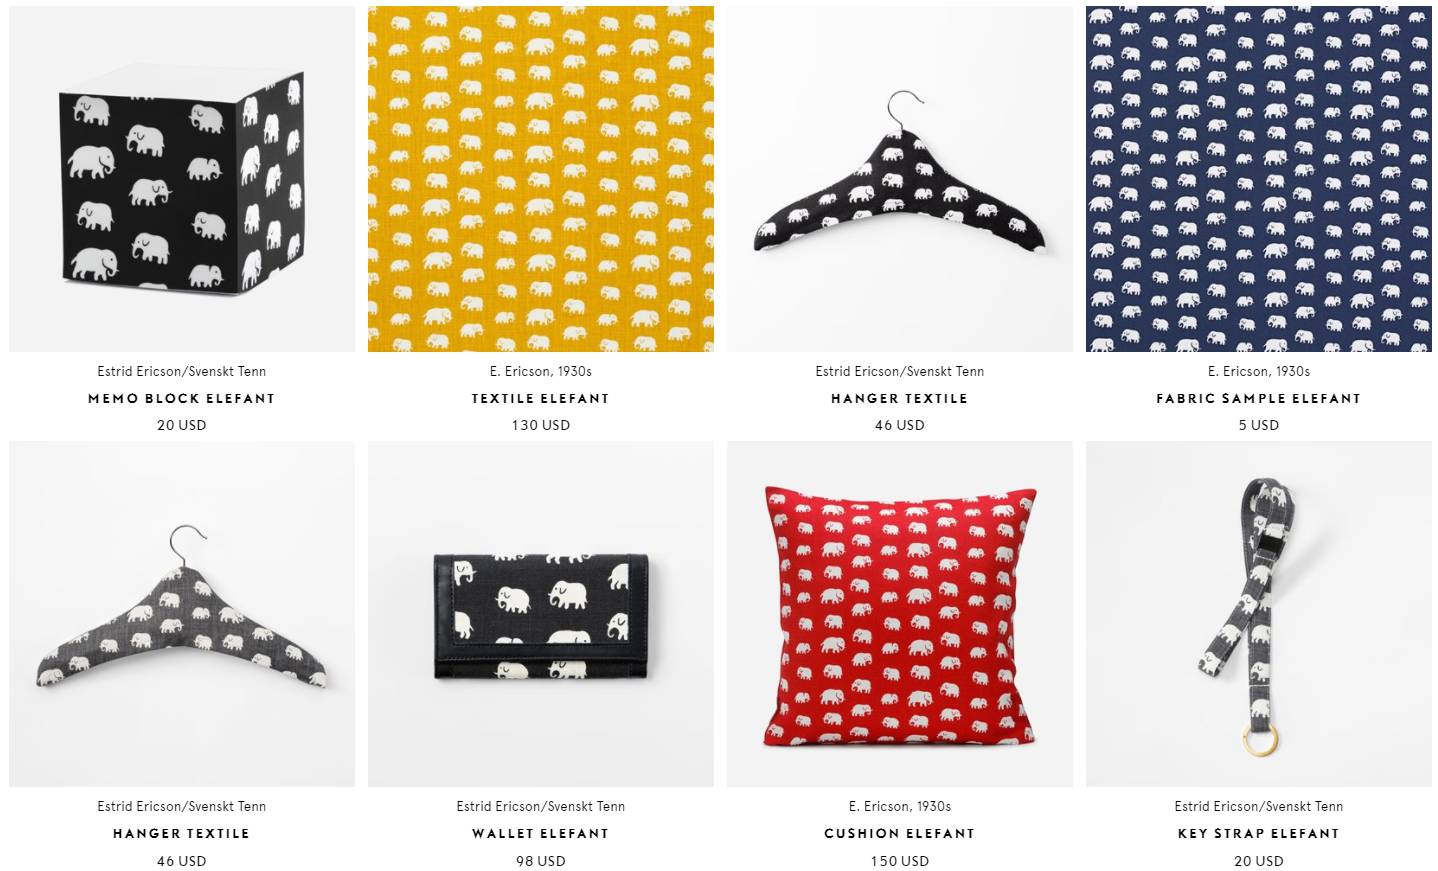This screenshot has height=871, width=1438.
Task: Click the FABRIC SAMPLE ELEFANT title
Action: click(x=1259, y=398)
